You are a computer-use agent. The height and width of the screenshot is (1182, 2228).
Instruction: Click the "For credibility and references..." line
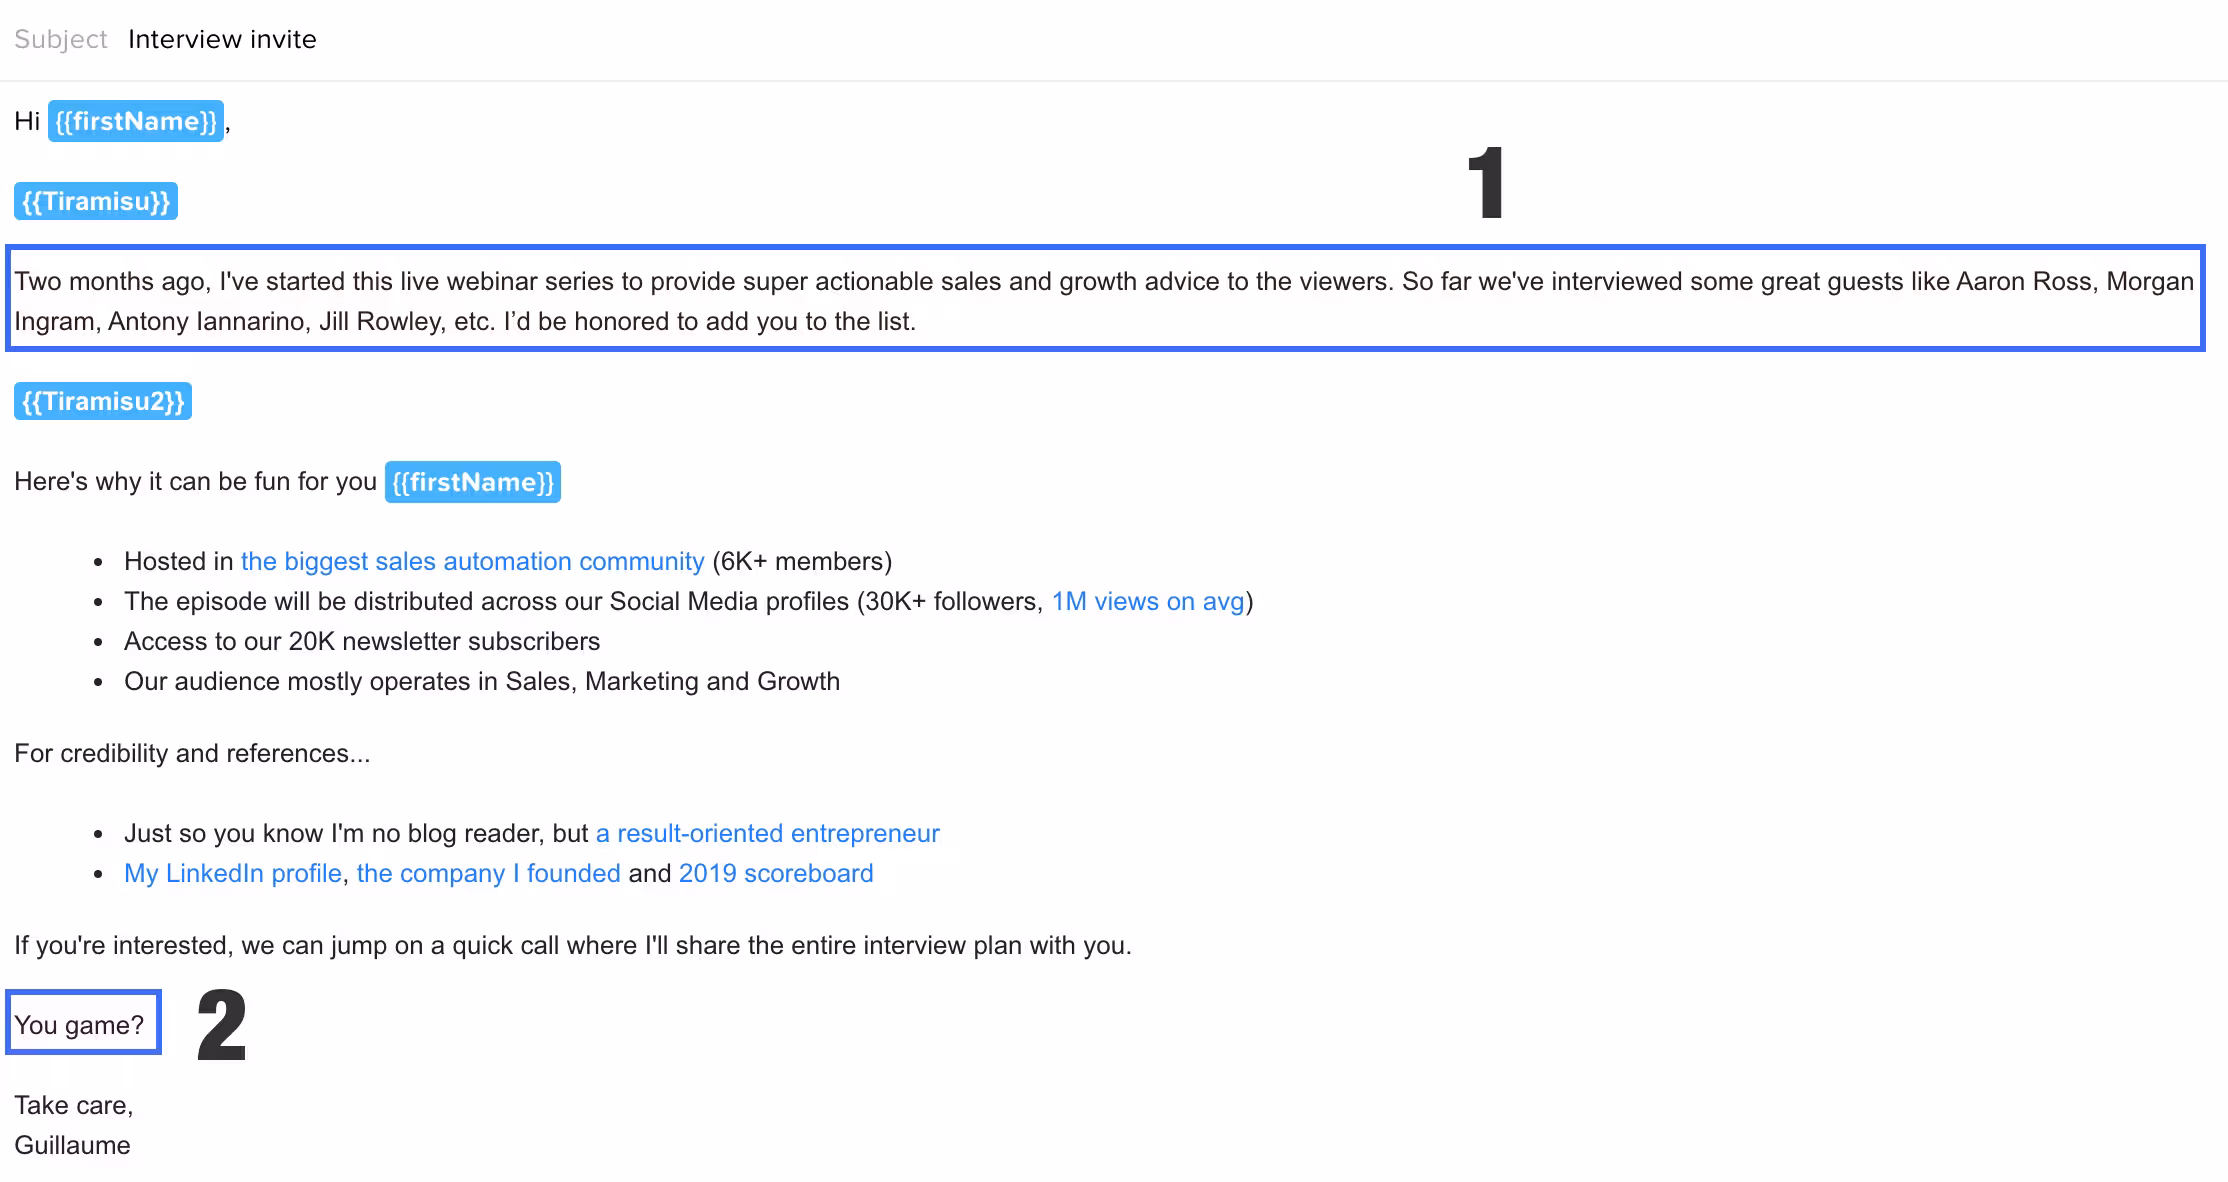click(192, 753)
